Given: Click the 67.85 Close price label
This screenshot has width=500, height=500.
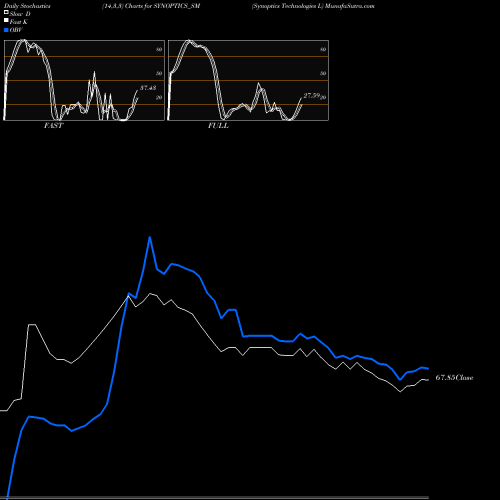Looking at the screenshot, I should point(454,378).
